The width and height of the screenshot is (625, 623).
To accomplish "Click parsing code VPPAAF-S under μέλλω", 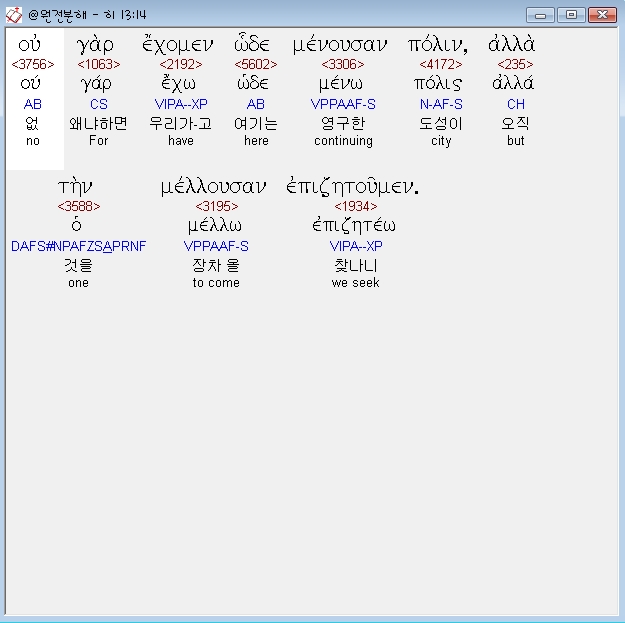I will click(x=216, y=246).
